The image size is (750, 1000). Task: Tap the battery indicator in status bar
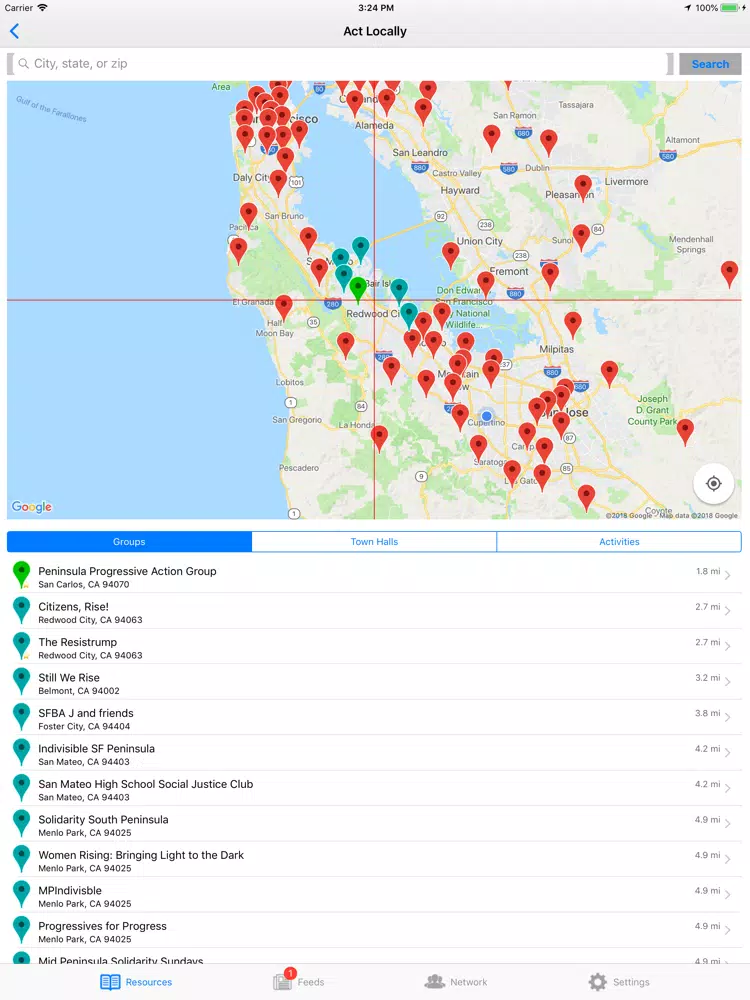(x=730, y=8)
